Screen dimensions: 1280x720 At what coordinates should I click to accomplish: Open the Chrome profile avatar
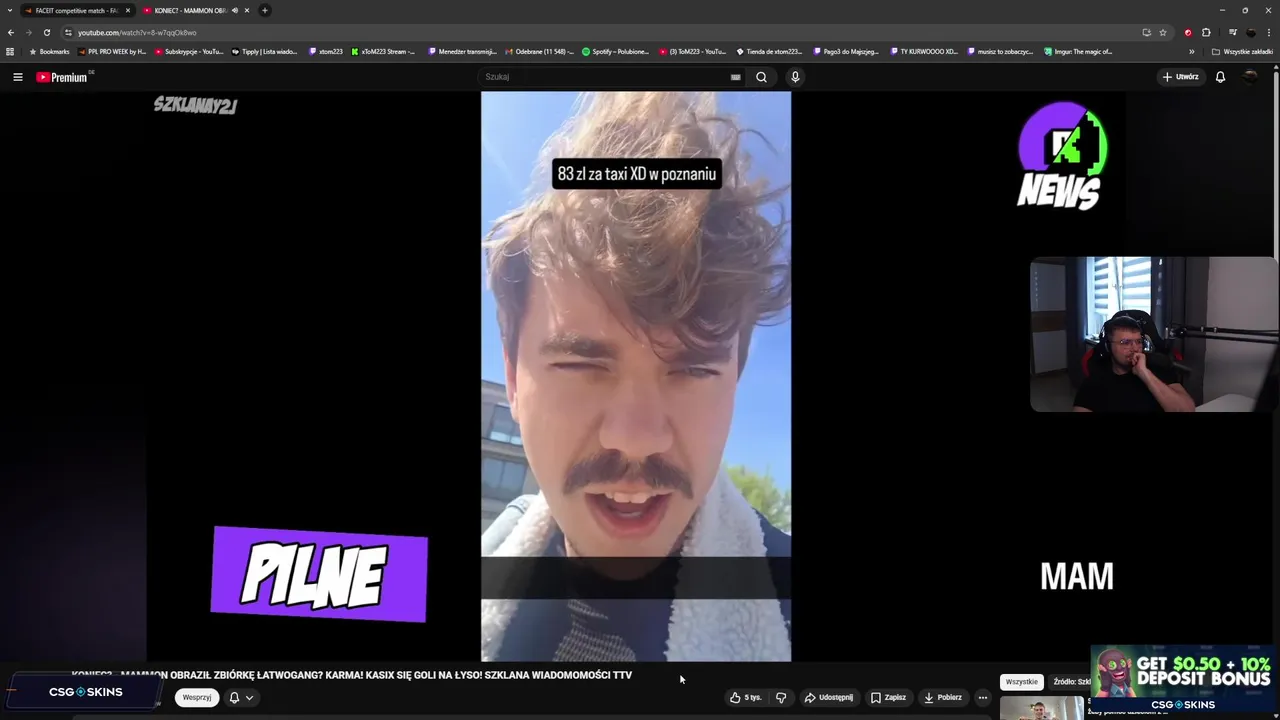click(1250, 32)
